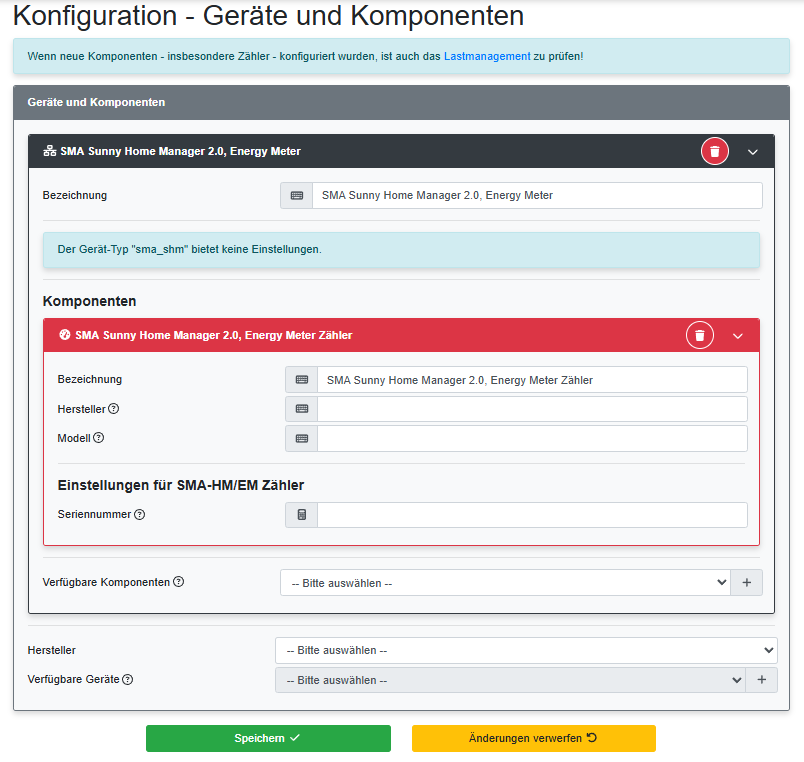Click the 'Komponenten' section heading
Image resolution: width=804 pixels, height=762 pixels.
(89, 301)
